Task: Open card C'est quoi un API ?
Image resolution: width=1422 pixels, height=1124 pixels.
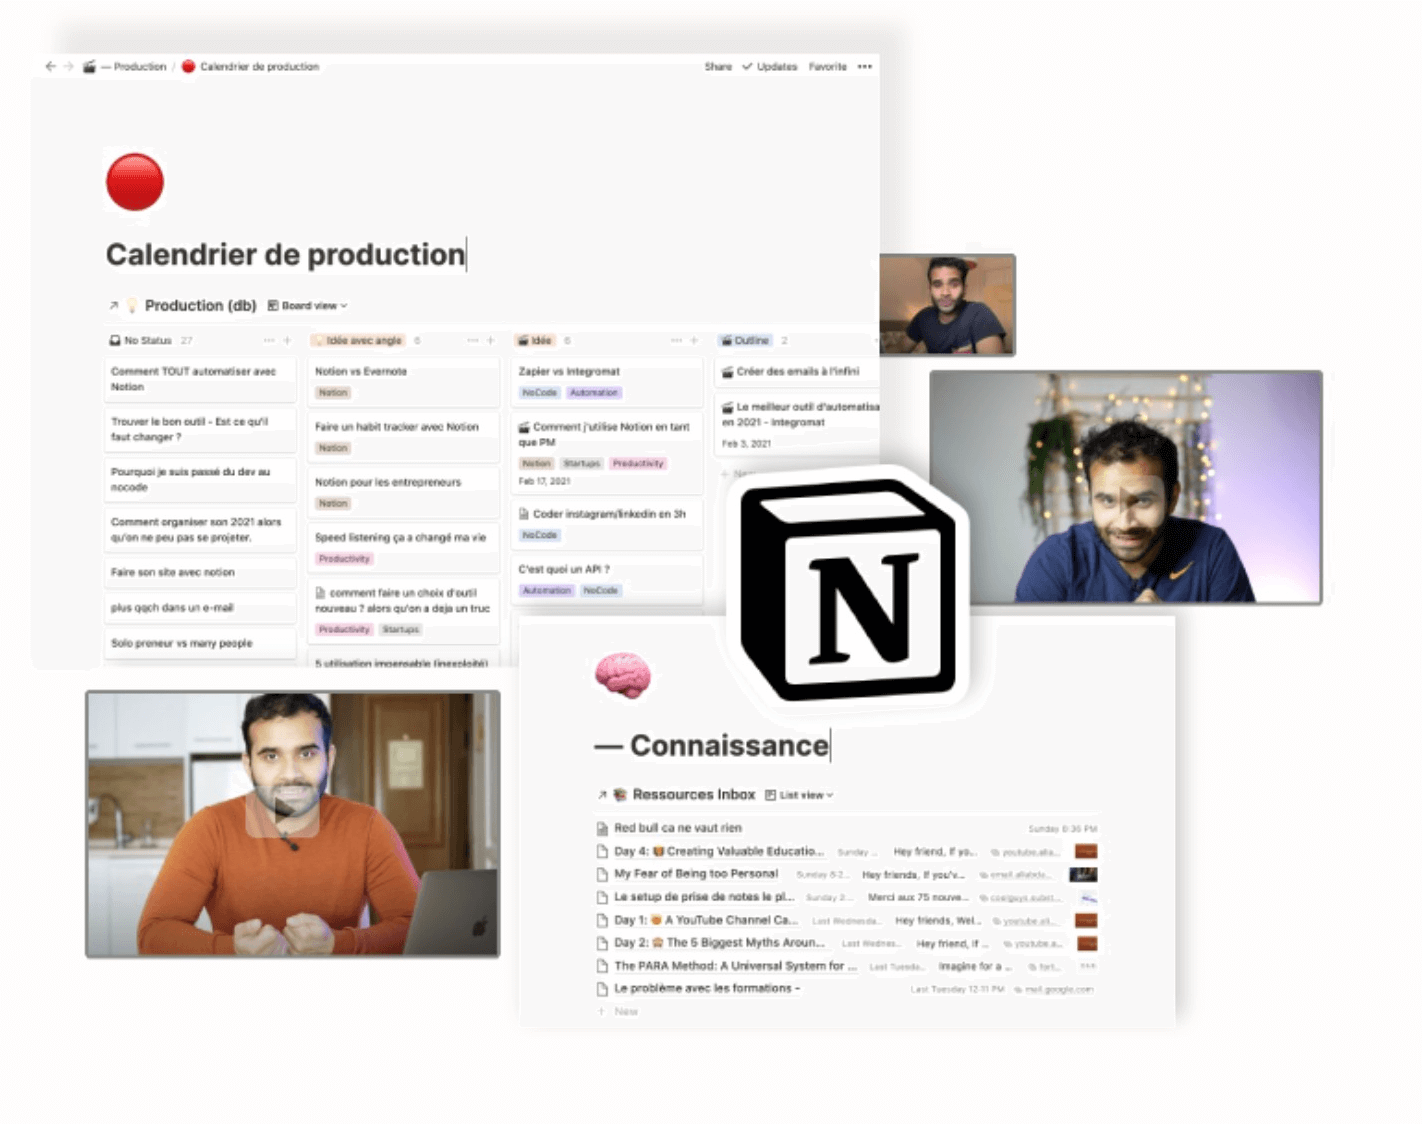Action: tap(607, 580)
